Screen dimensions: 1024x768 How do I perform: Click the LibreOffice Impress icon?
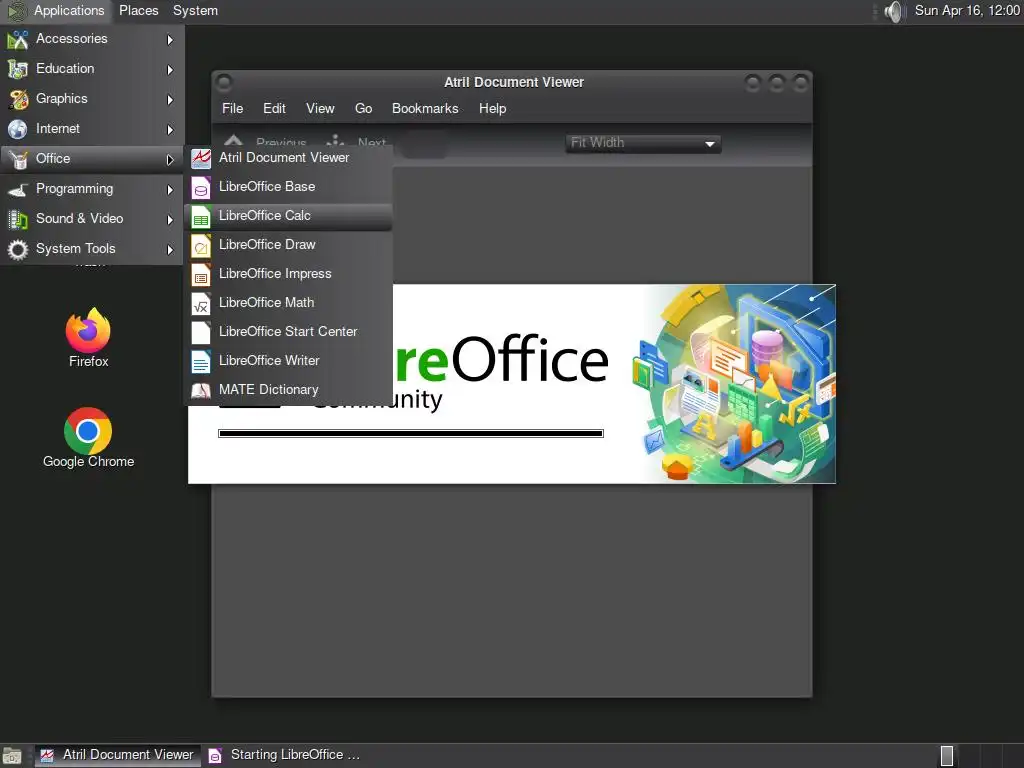tap(201, 275)
